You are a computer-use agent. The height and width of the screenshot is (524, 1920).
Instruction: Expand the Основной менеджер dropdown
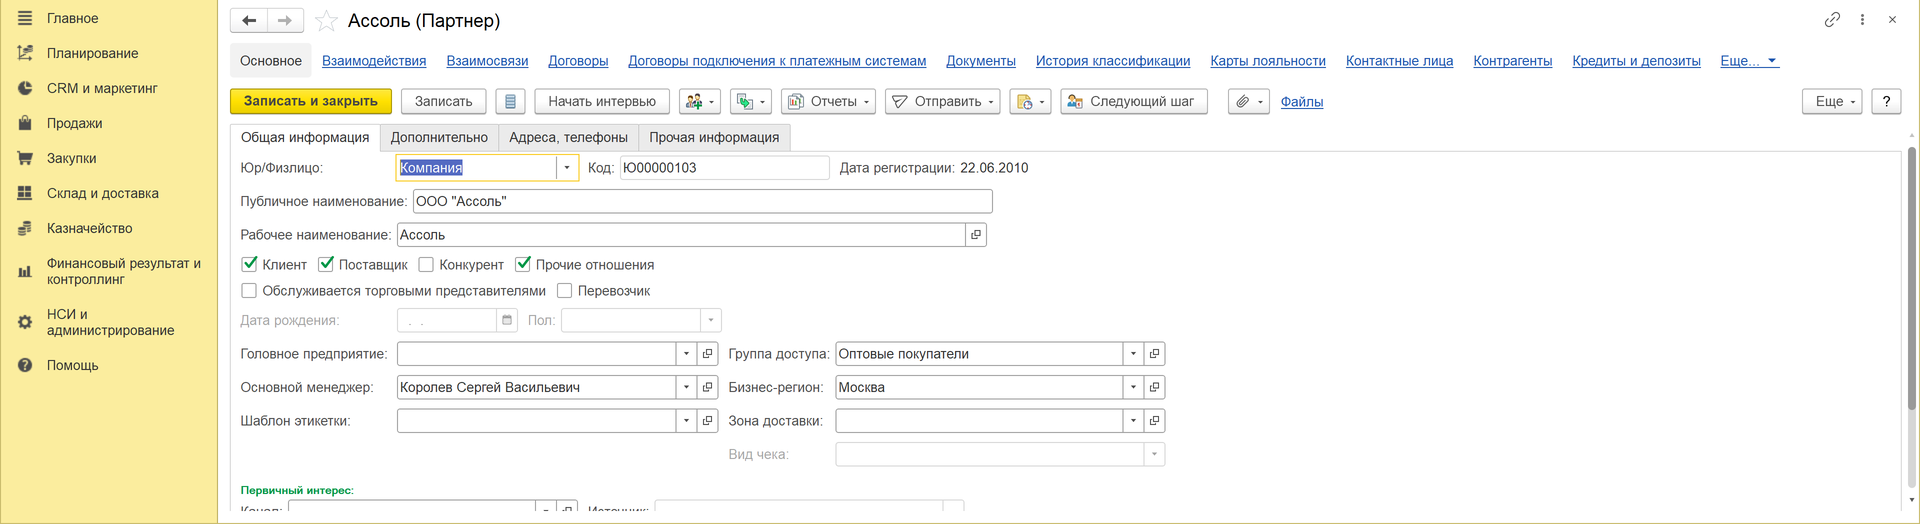tap(686, 387)
